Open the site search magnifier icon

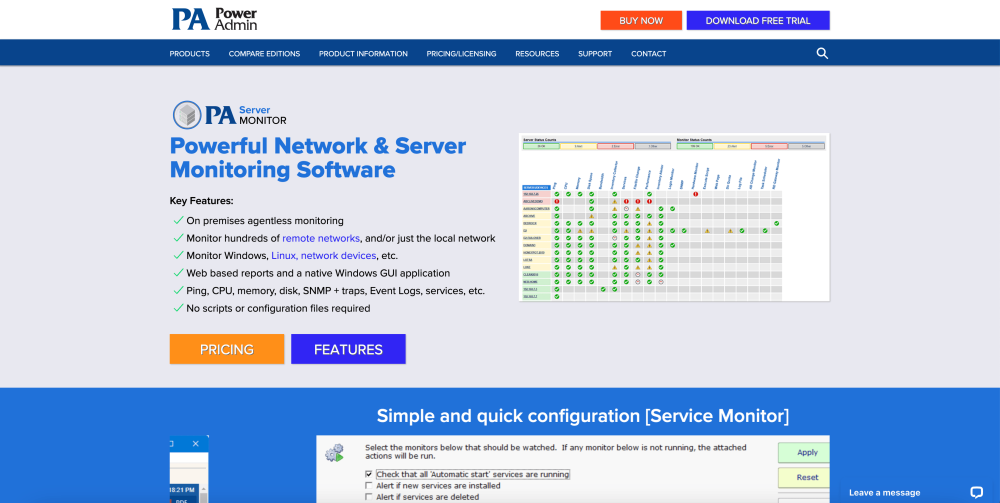822,53
